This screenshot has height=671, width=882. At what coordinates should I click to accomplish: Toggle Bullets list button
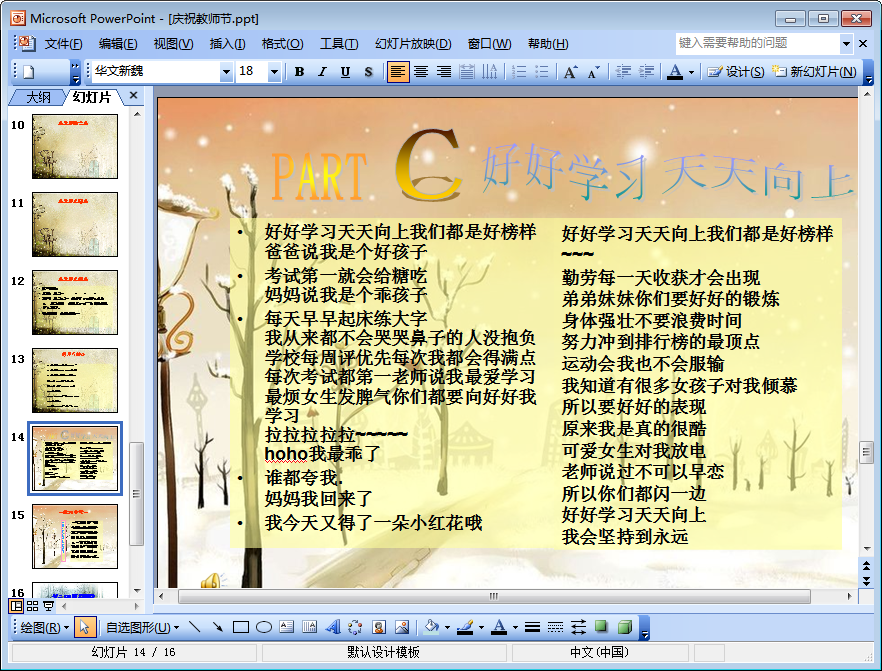click(542, 72)
